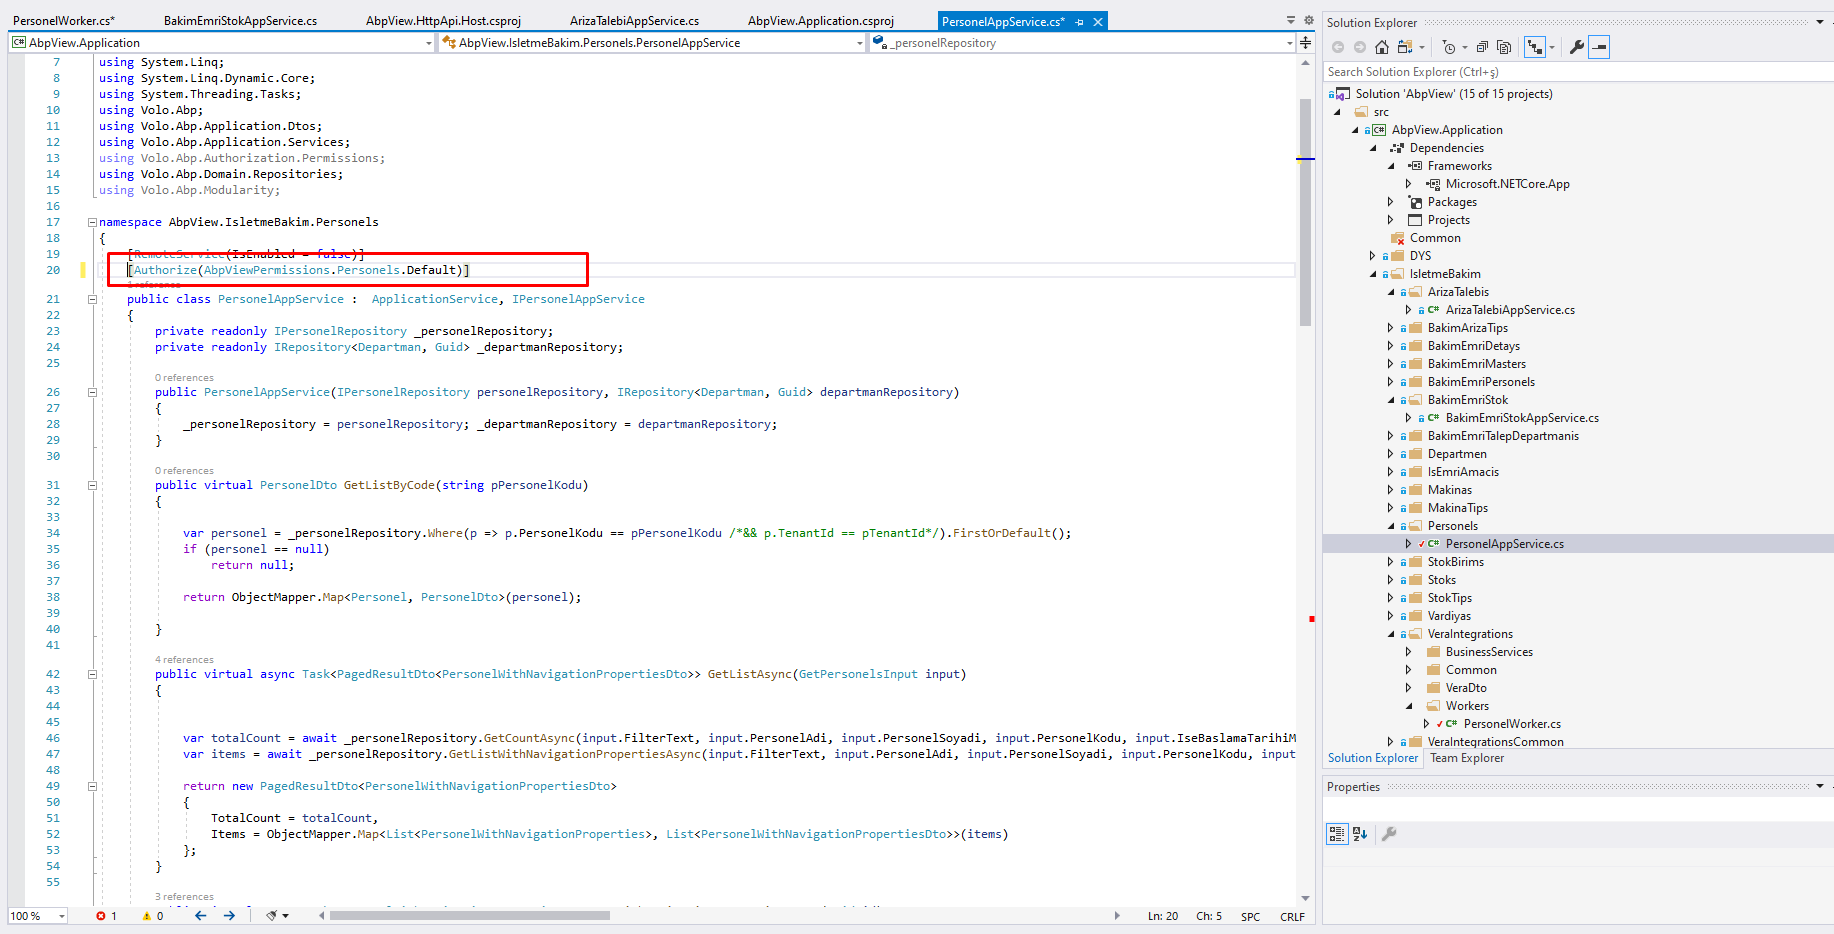The image size is (1834, 934).
Task: Click the error count indicator icon
Action: pyautogui.click(x=101, y=916)
